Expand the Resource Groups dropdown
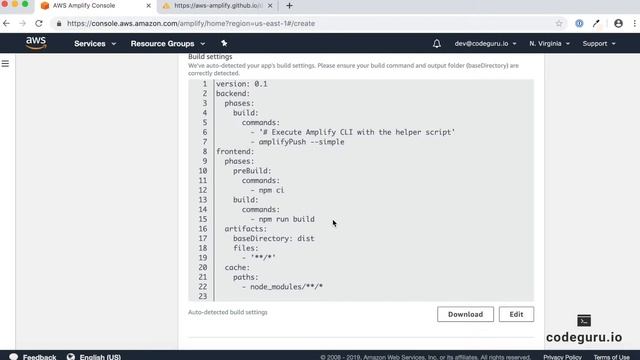The width and height of the screenshot is (640, 360). tap(168, 43)
